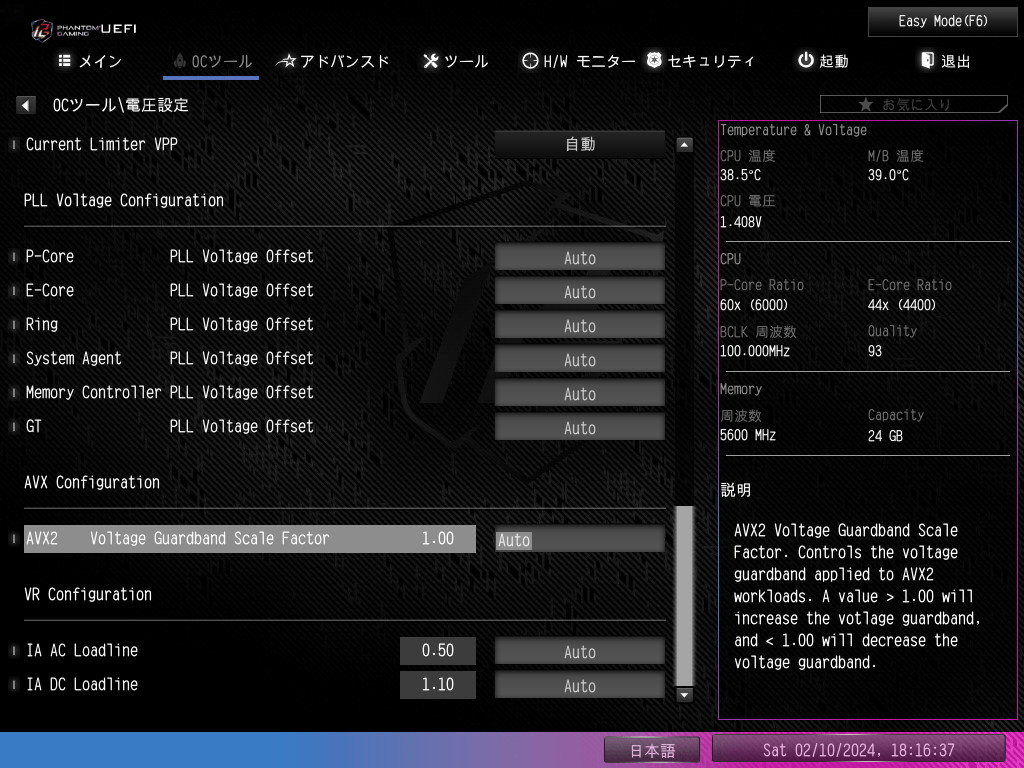Click the scroll down arrow of settings list
This screenshot has height=768, width=1024.
pos(684,695)
